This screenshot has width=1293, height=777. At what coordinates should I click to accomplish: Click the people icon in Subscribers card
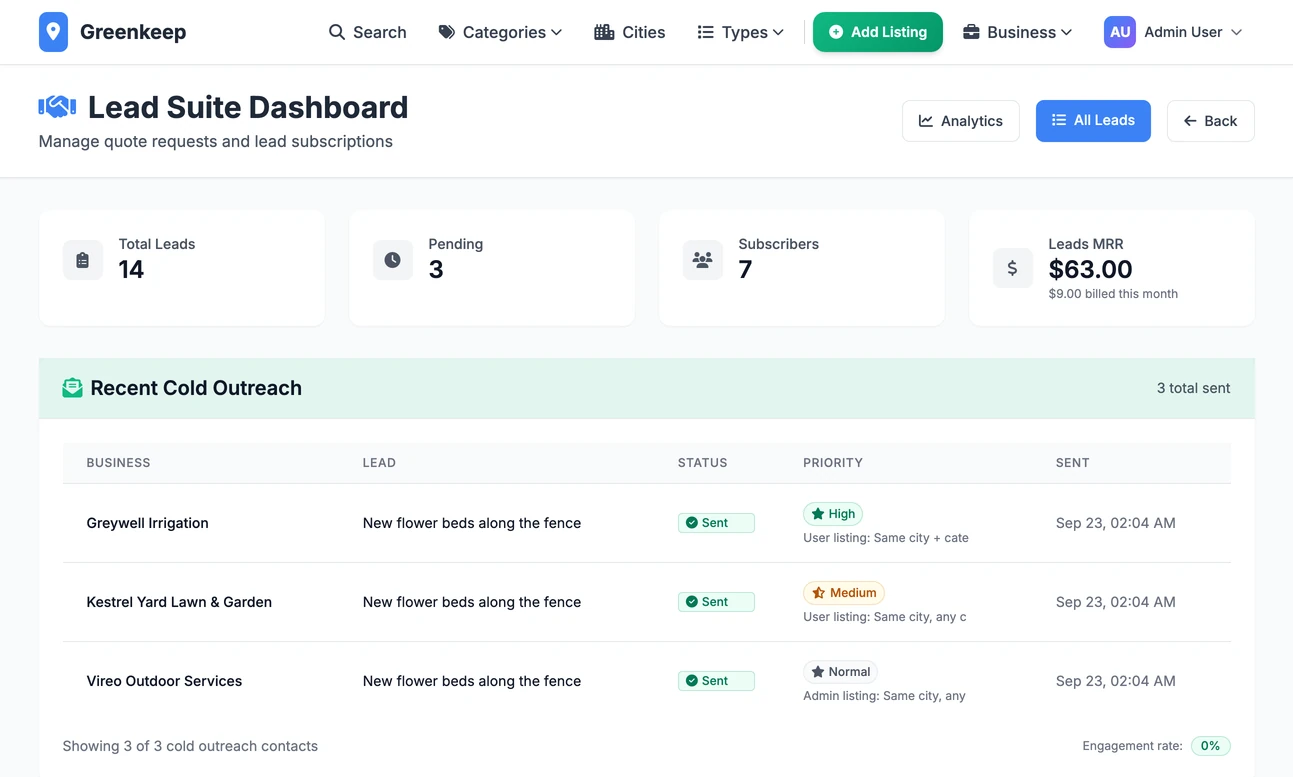(703, 260)
